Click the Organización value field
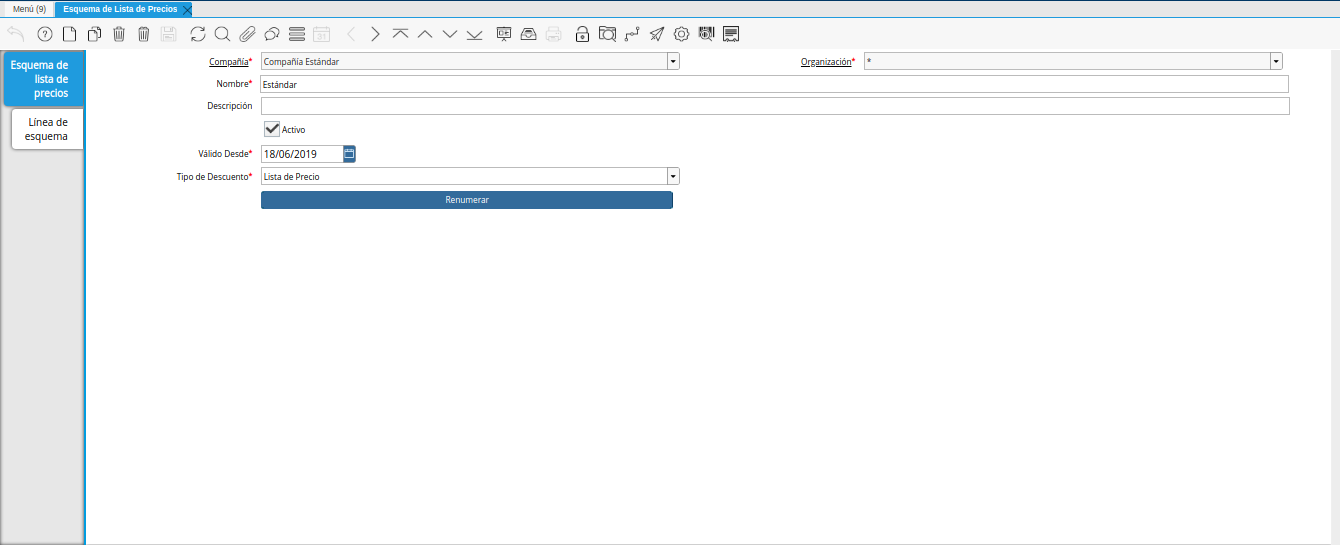 1067,62
